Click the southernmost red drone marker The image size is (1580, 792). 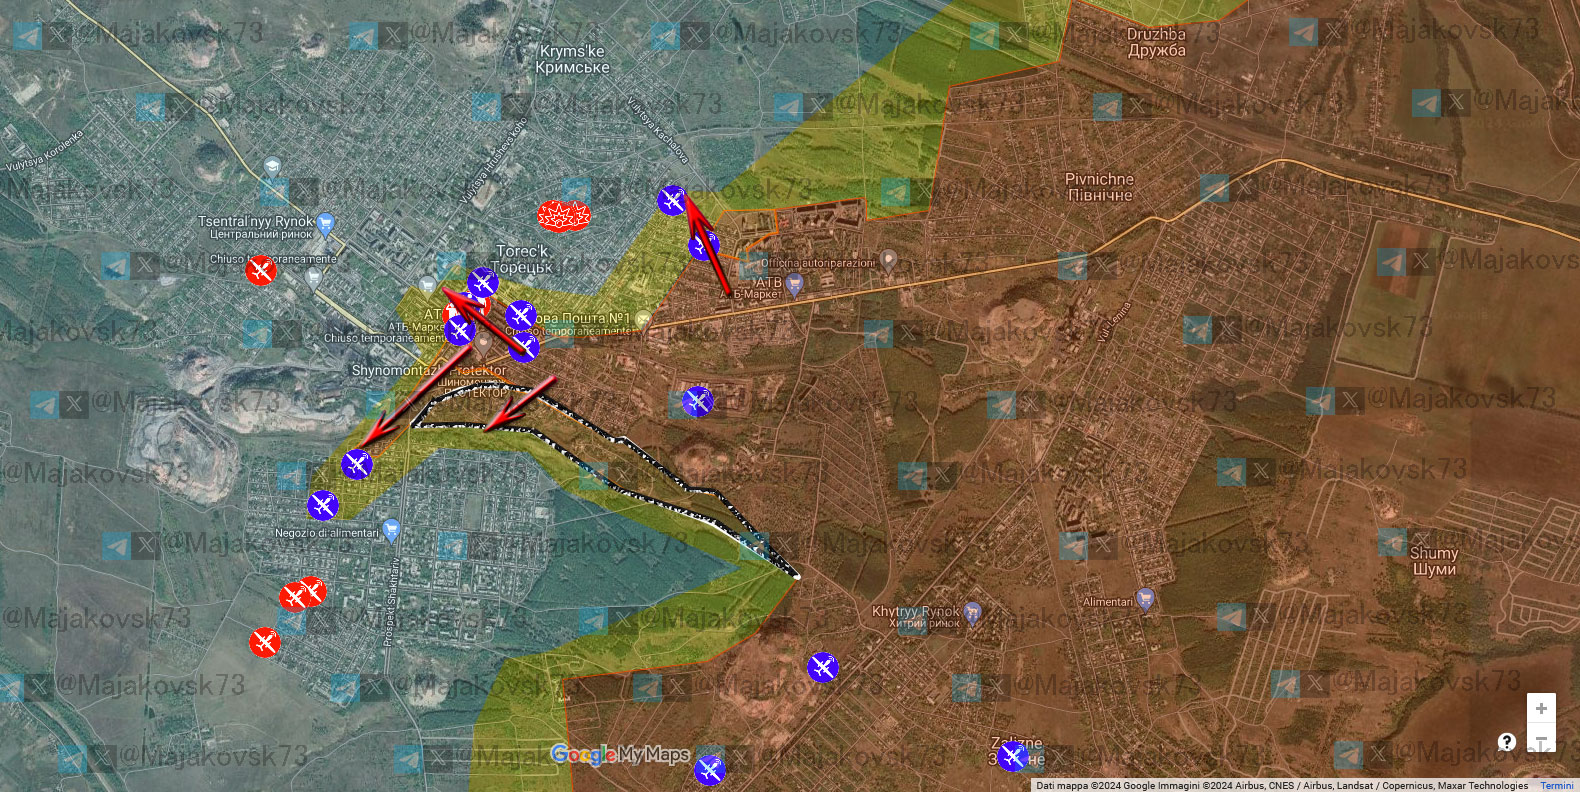(264, 642)
